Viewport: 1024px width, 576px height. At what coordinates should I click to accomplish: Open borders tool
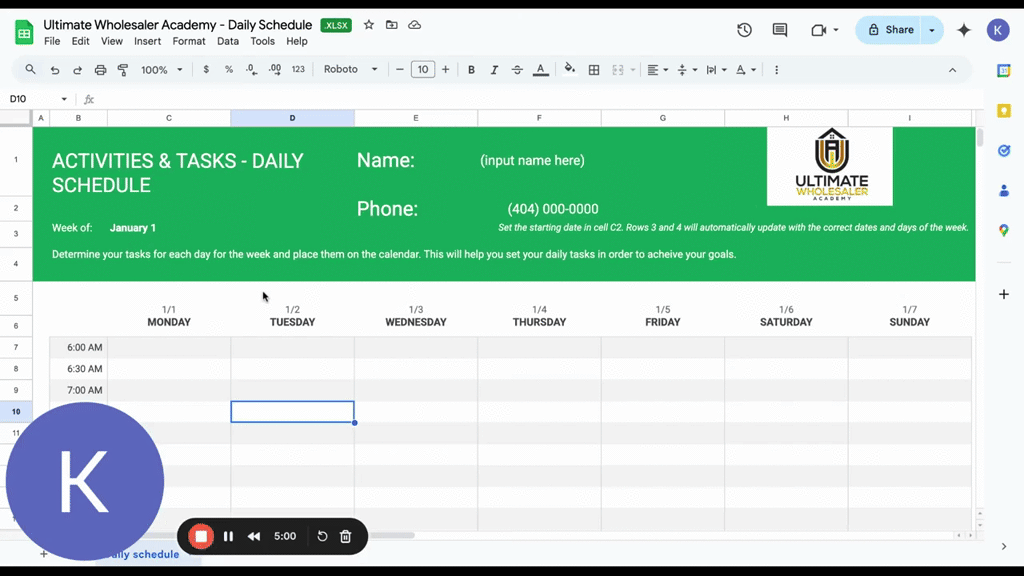(594, 70)
